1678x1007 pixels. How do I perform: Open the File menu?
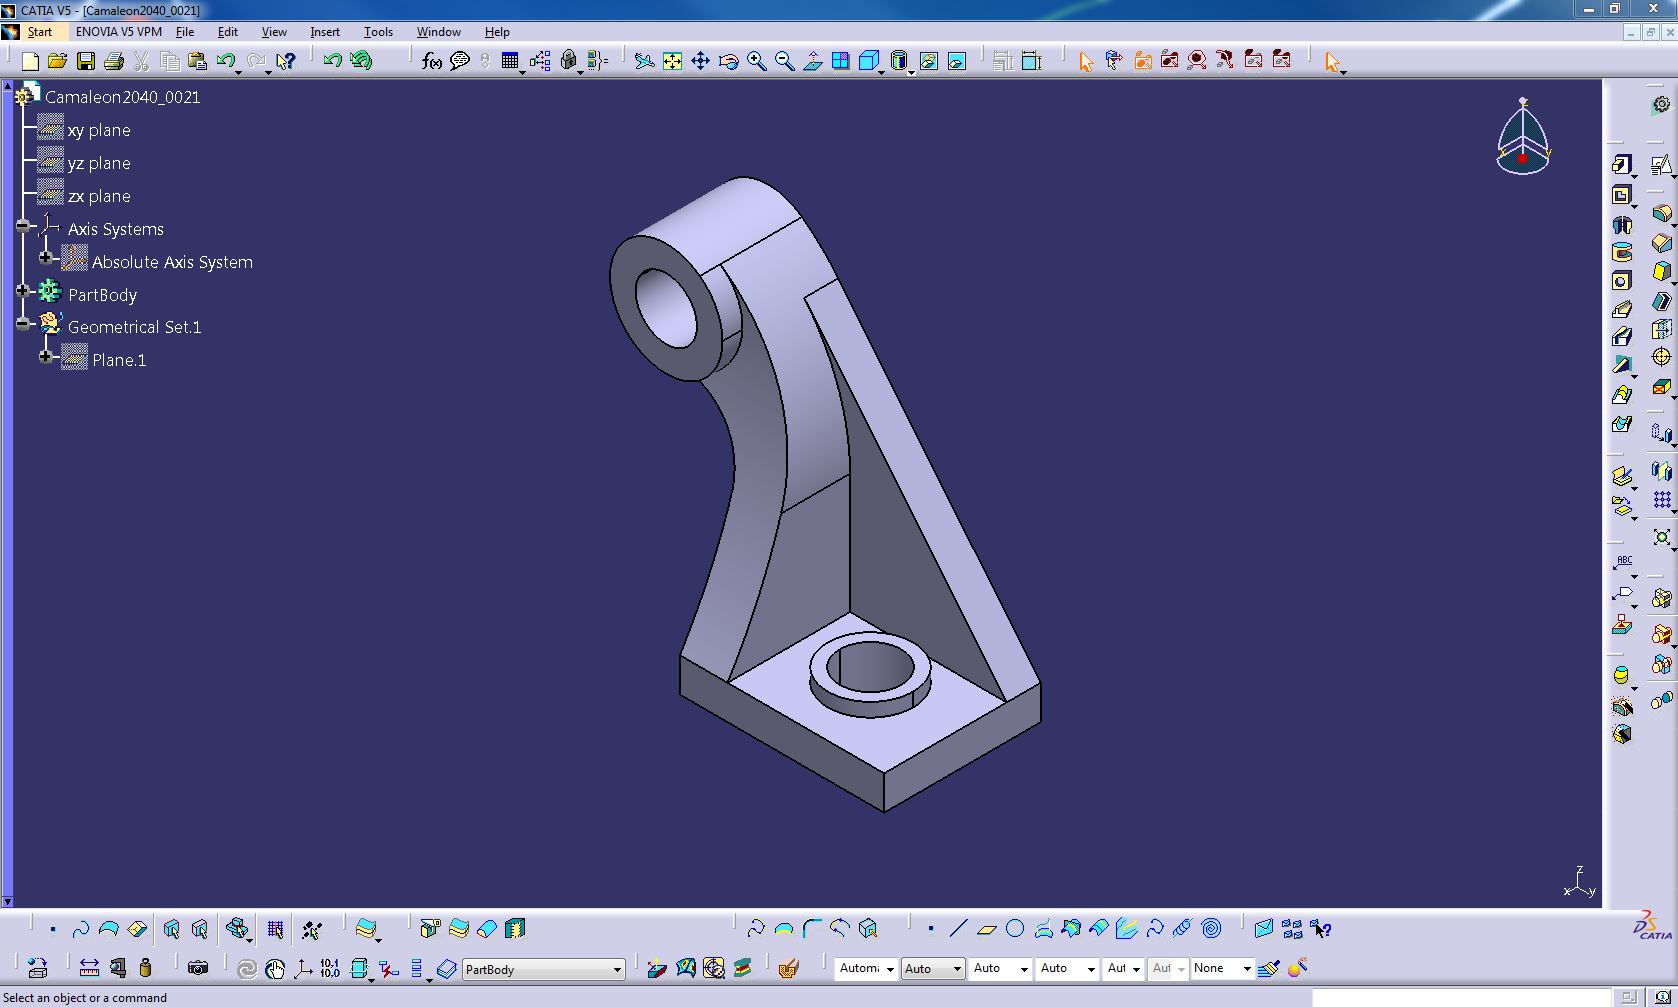click(x=185, y=32)
